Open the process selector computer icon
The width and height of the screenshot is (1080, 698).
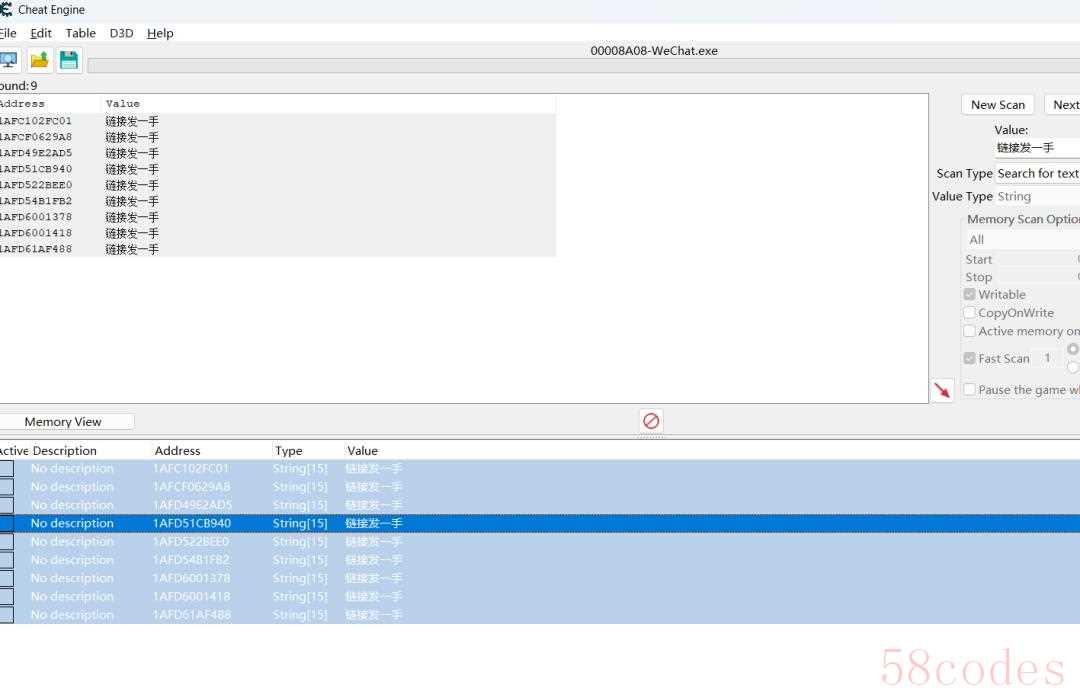[8, 61]
